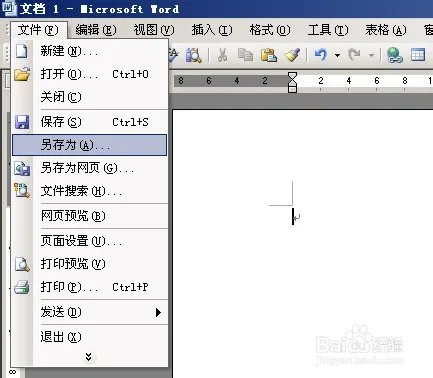Open the Redo history dropdown arrow

(x=371, y=55)
